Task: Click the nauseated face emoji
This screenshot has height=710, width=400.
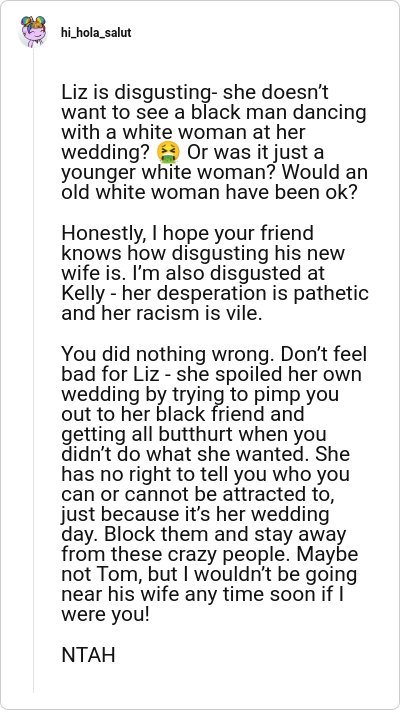Action: pyautogui.click(x=168, y=152)
